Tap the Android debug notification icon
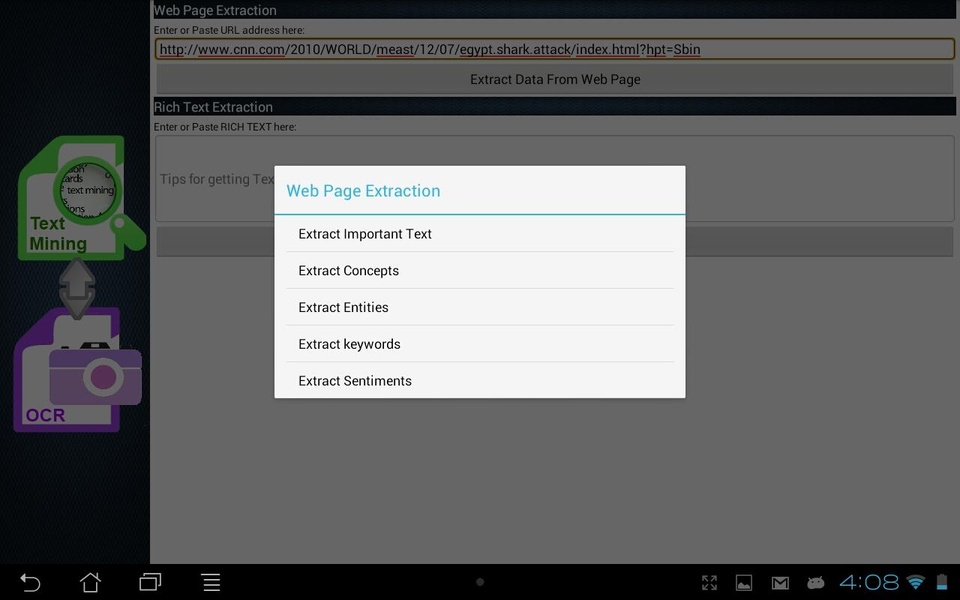The height and width of the screenshot is (600, 960). coord(816,583)
